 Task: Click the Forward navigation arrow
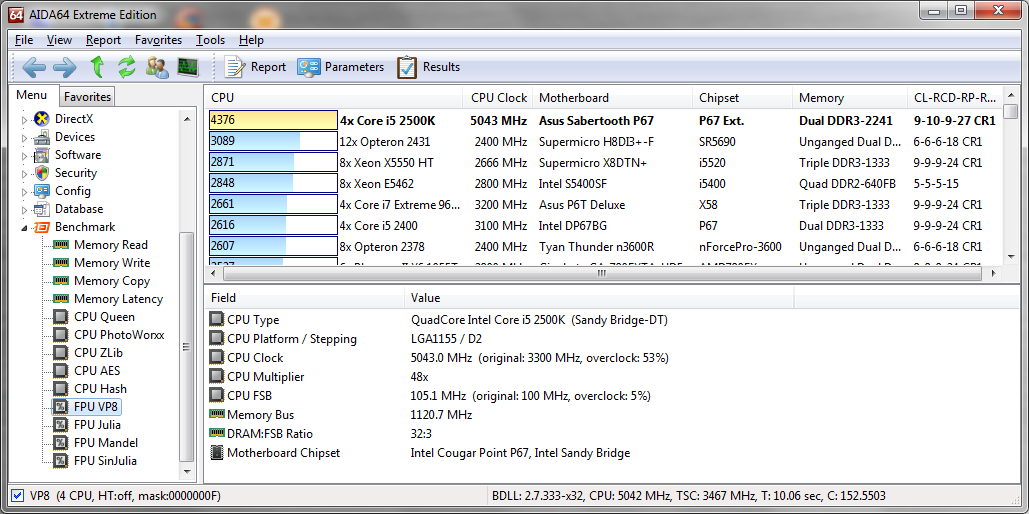[x=64, y=66]
